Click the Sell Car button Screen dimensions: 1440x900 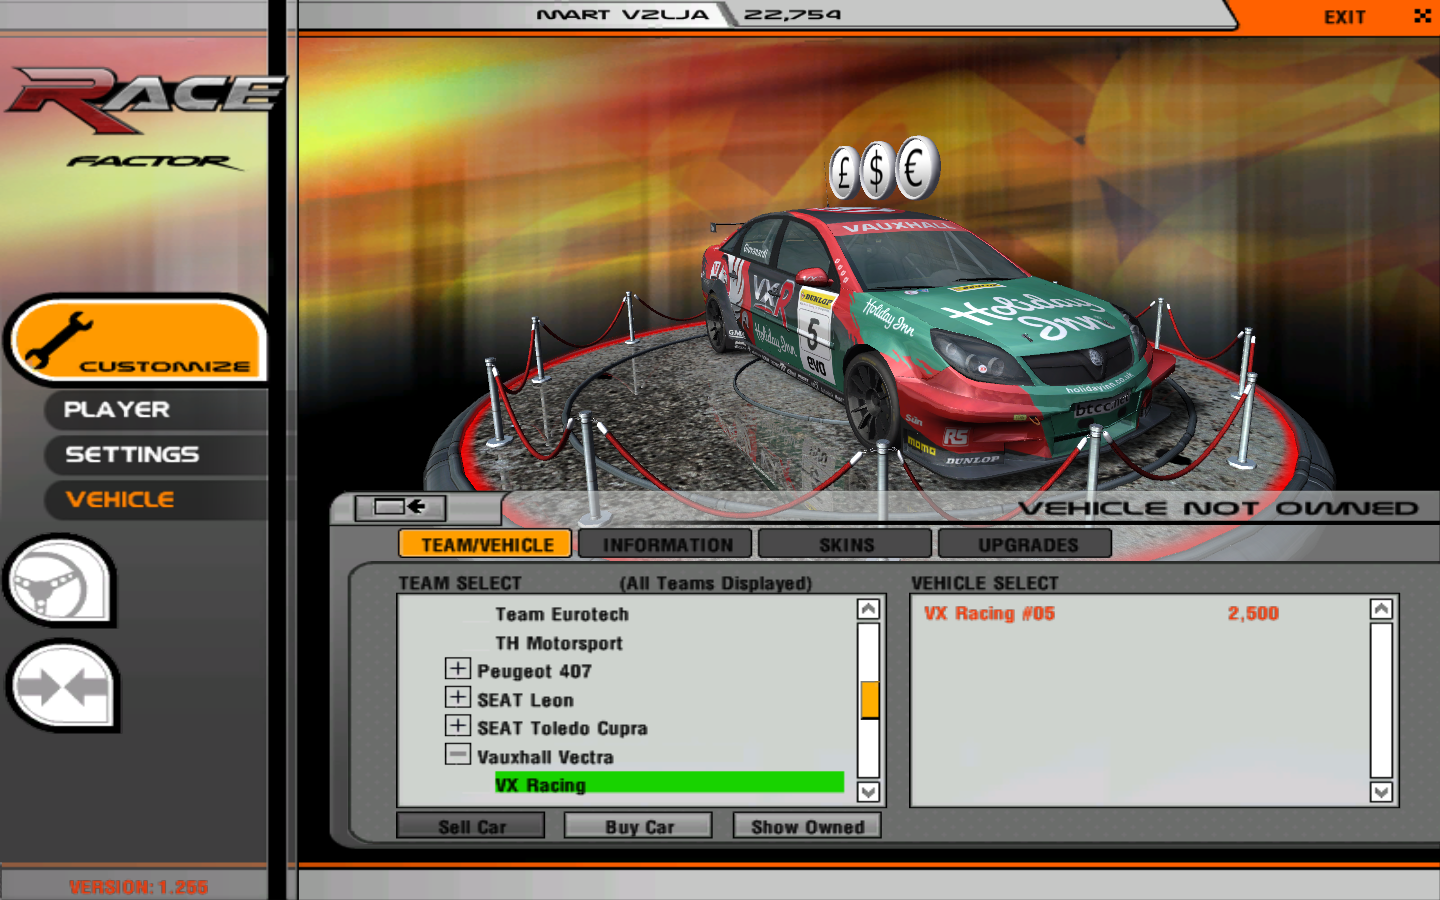(x=471, y=826)
